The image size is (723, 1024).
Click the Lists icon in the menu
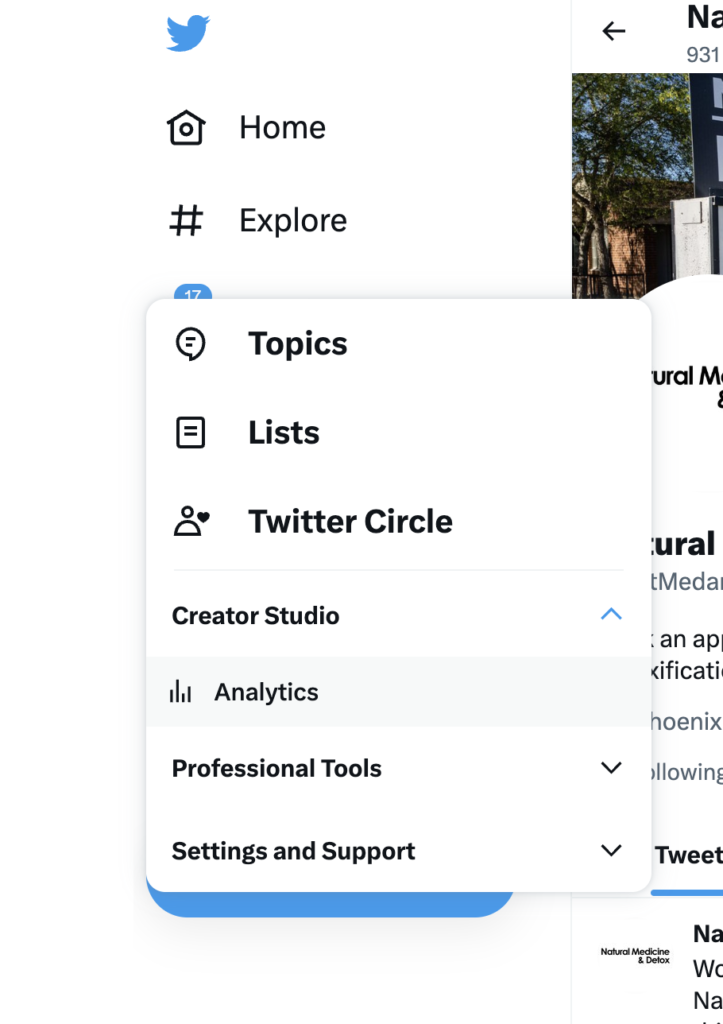point(191,432)
